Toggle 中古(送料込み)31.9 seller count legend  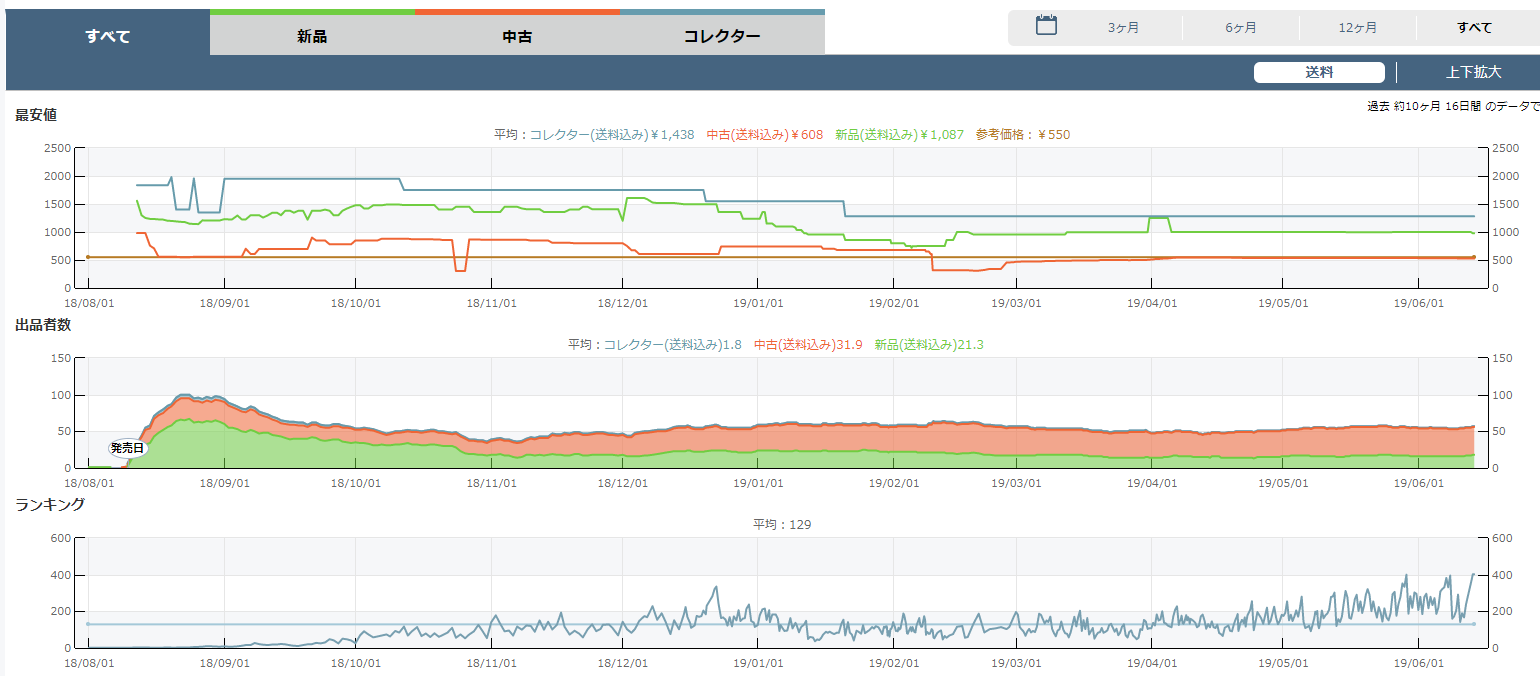(808, 345)
